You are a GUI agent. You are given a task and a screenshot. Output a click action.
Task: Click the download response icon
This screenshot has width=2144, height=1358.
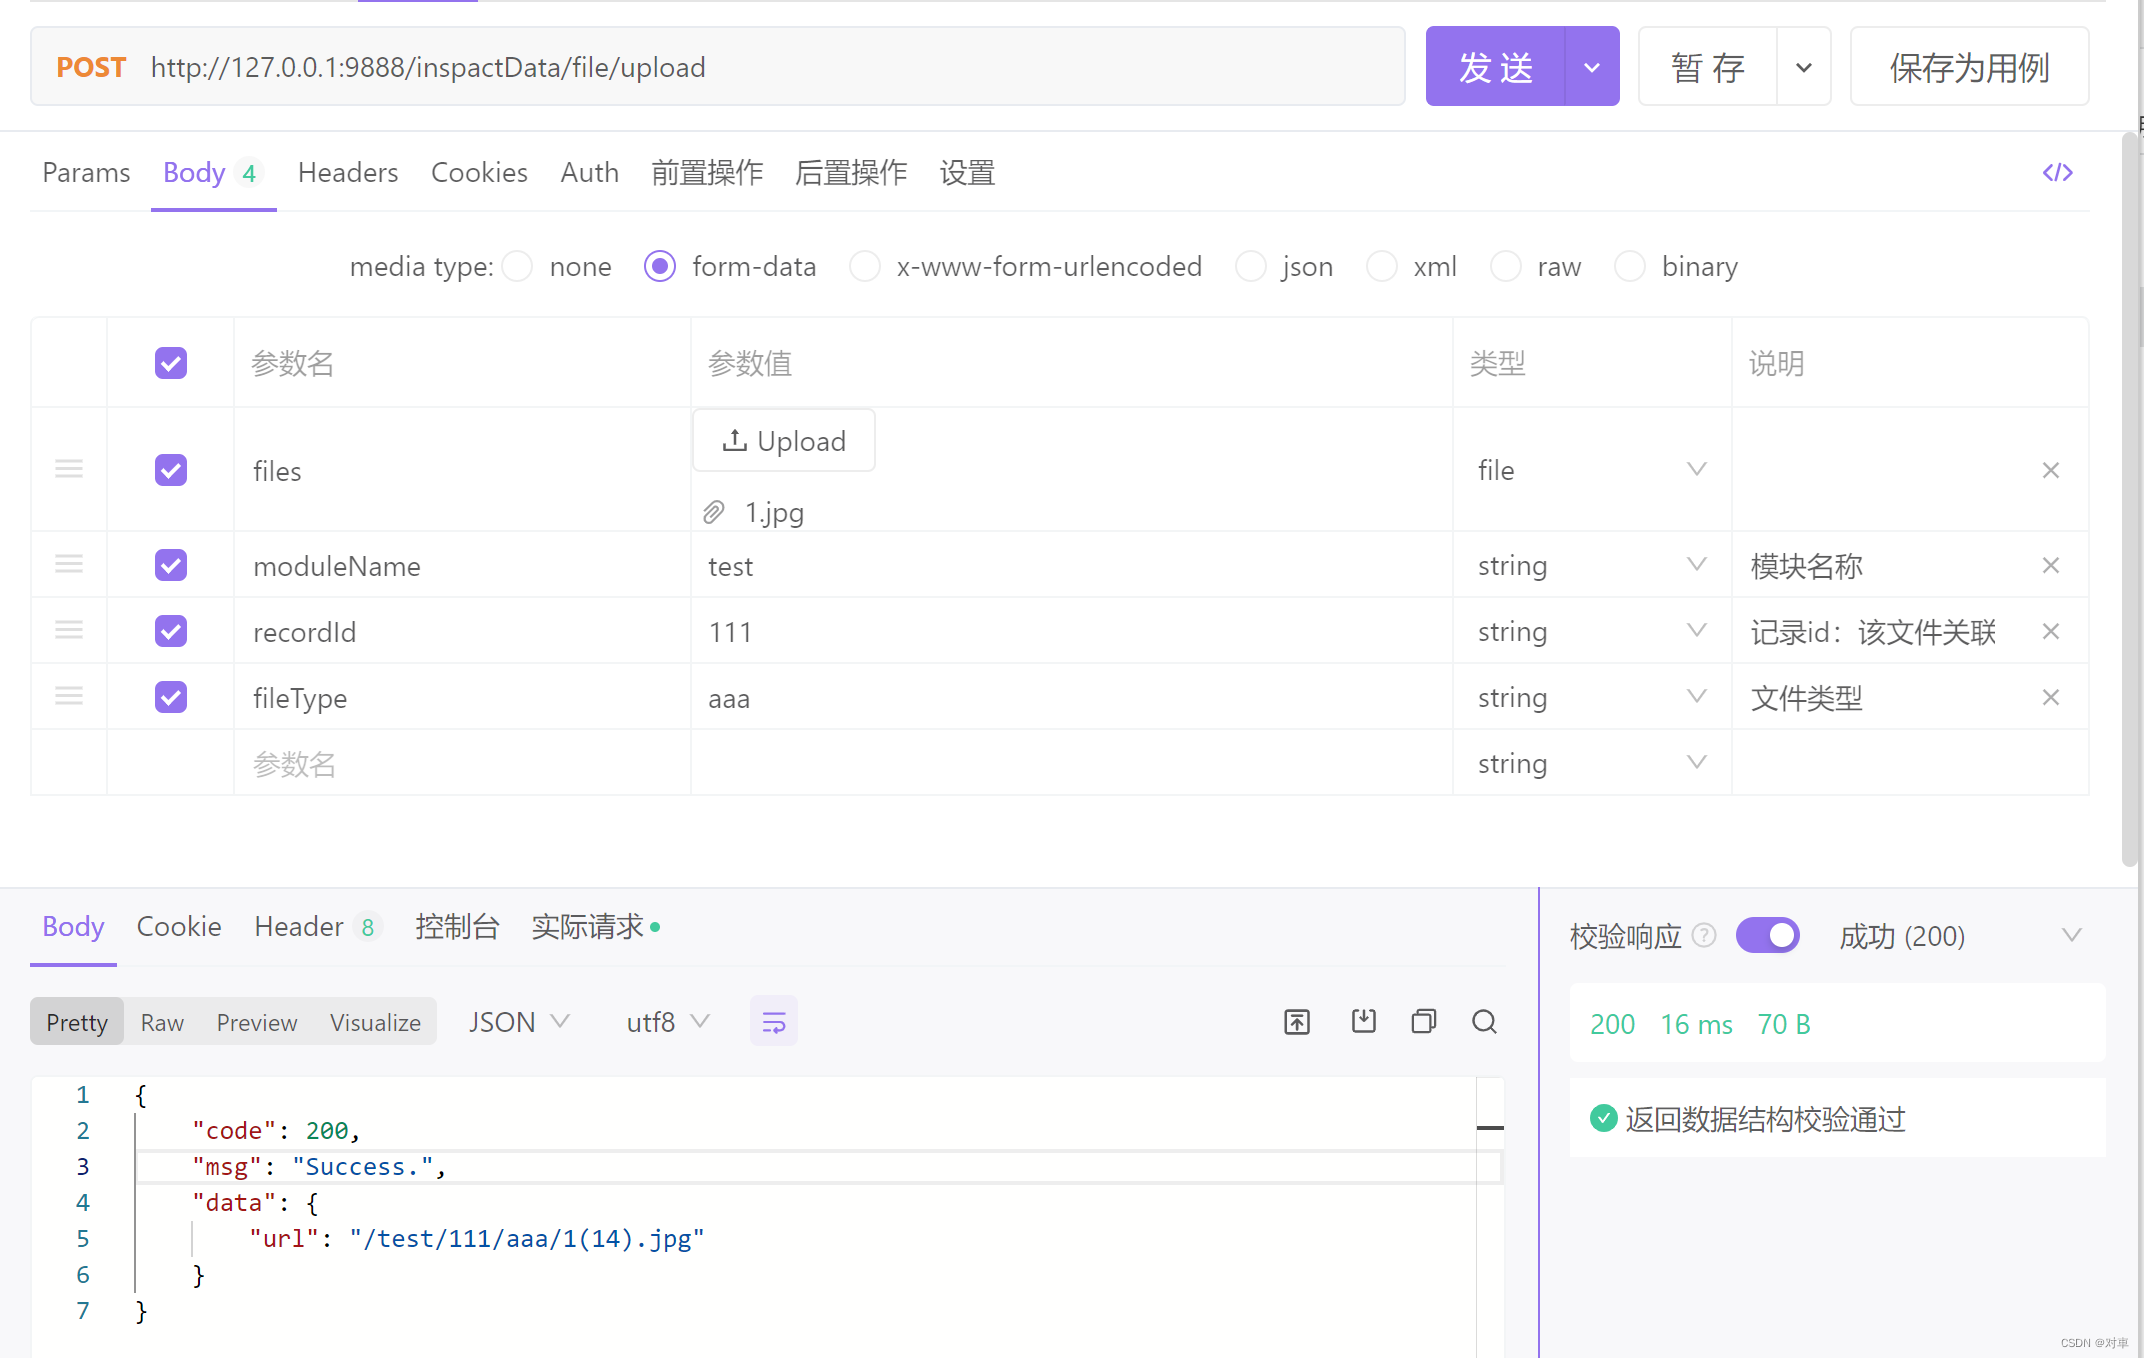(1363, 1021)
